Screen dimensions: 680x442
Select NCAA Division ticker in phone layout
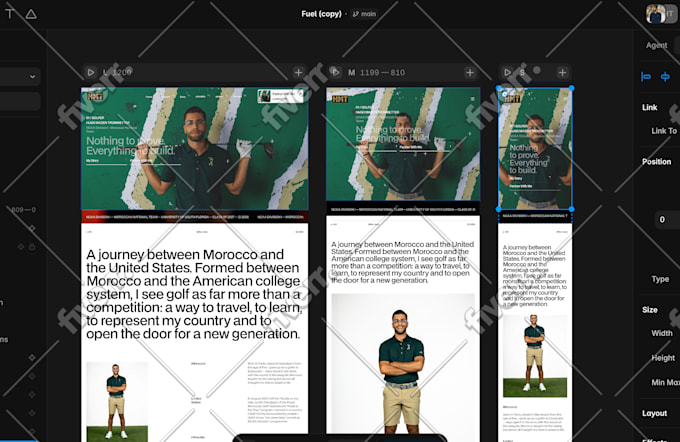[x=535, y=216]
